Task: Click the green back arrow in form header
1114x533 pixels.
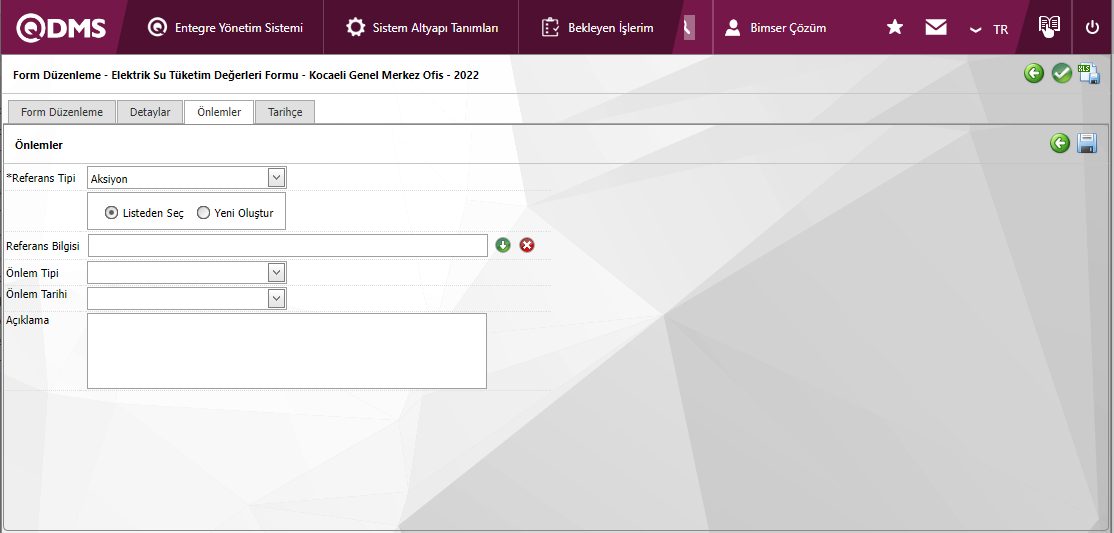Action: 1034,73
